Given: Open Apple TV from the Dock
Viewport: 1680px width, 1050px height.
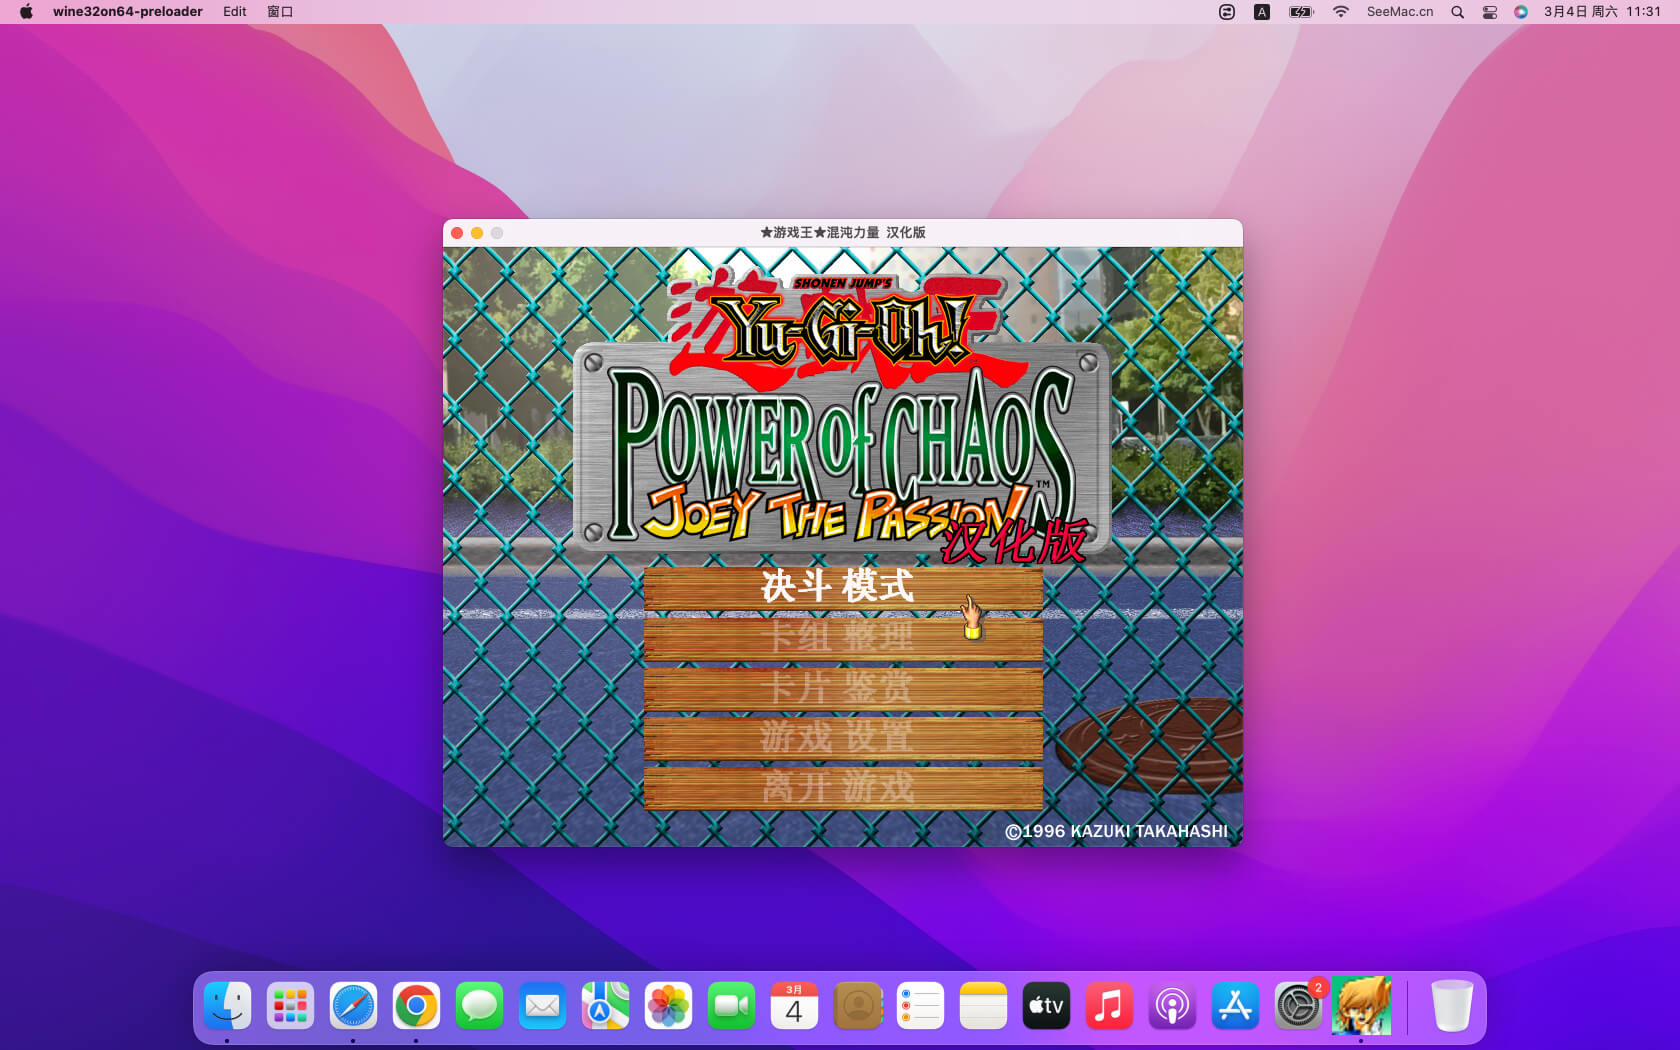Looking at the screenshot, I should click(x=1046, y=1005).
